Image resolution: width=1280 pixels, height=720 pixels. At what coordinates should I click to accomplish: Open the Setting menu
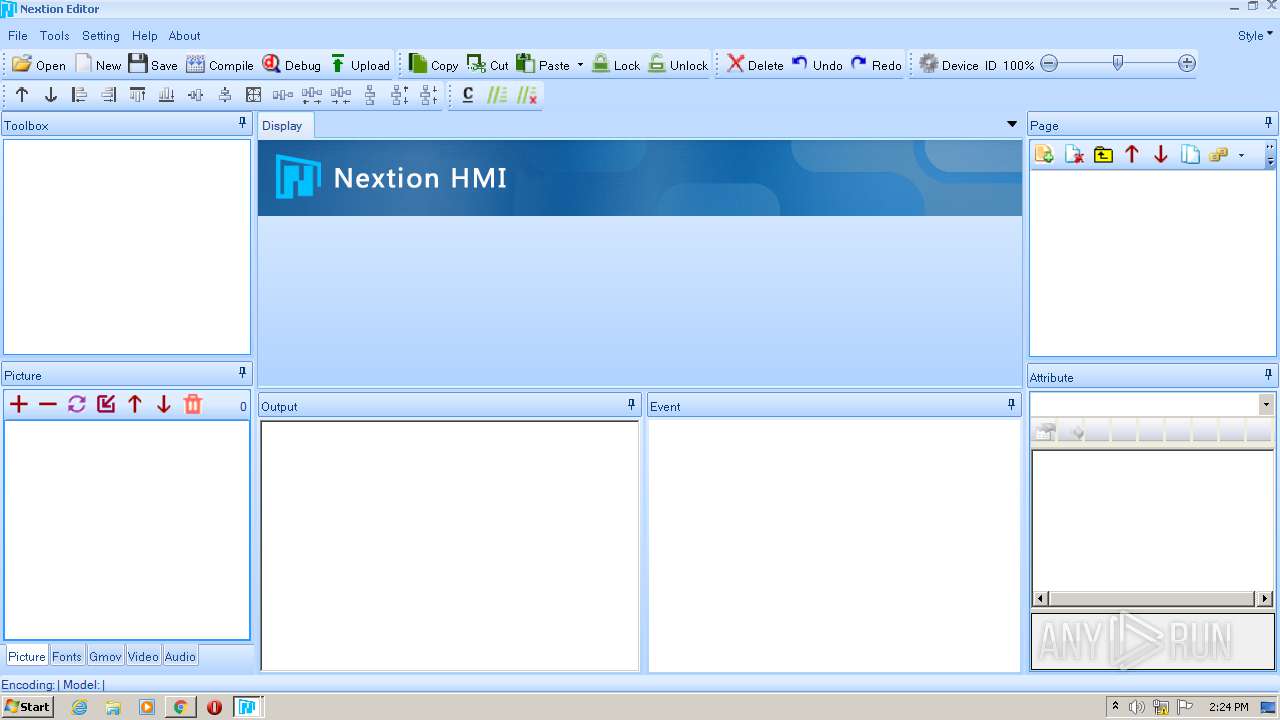pos(101,35)
